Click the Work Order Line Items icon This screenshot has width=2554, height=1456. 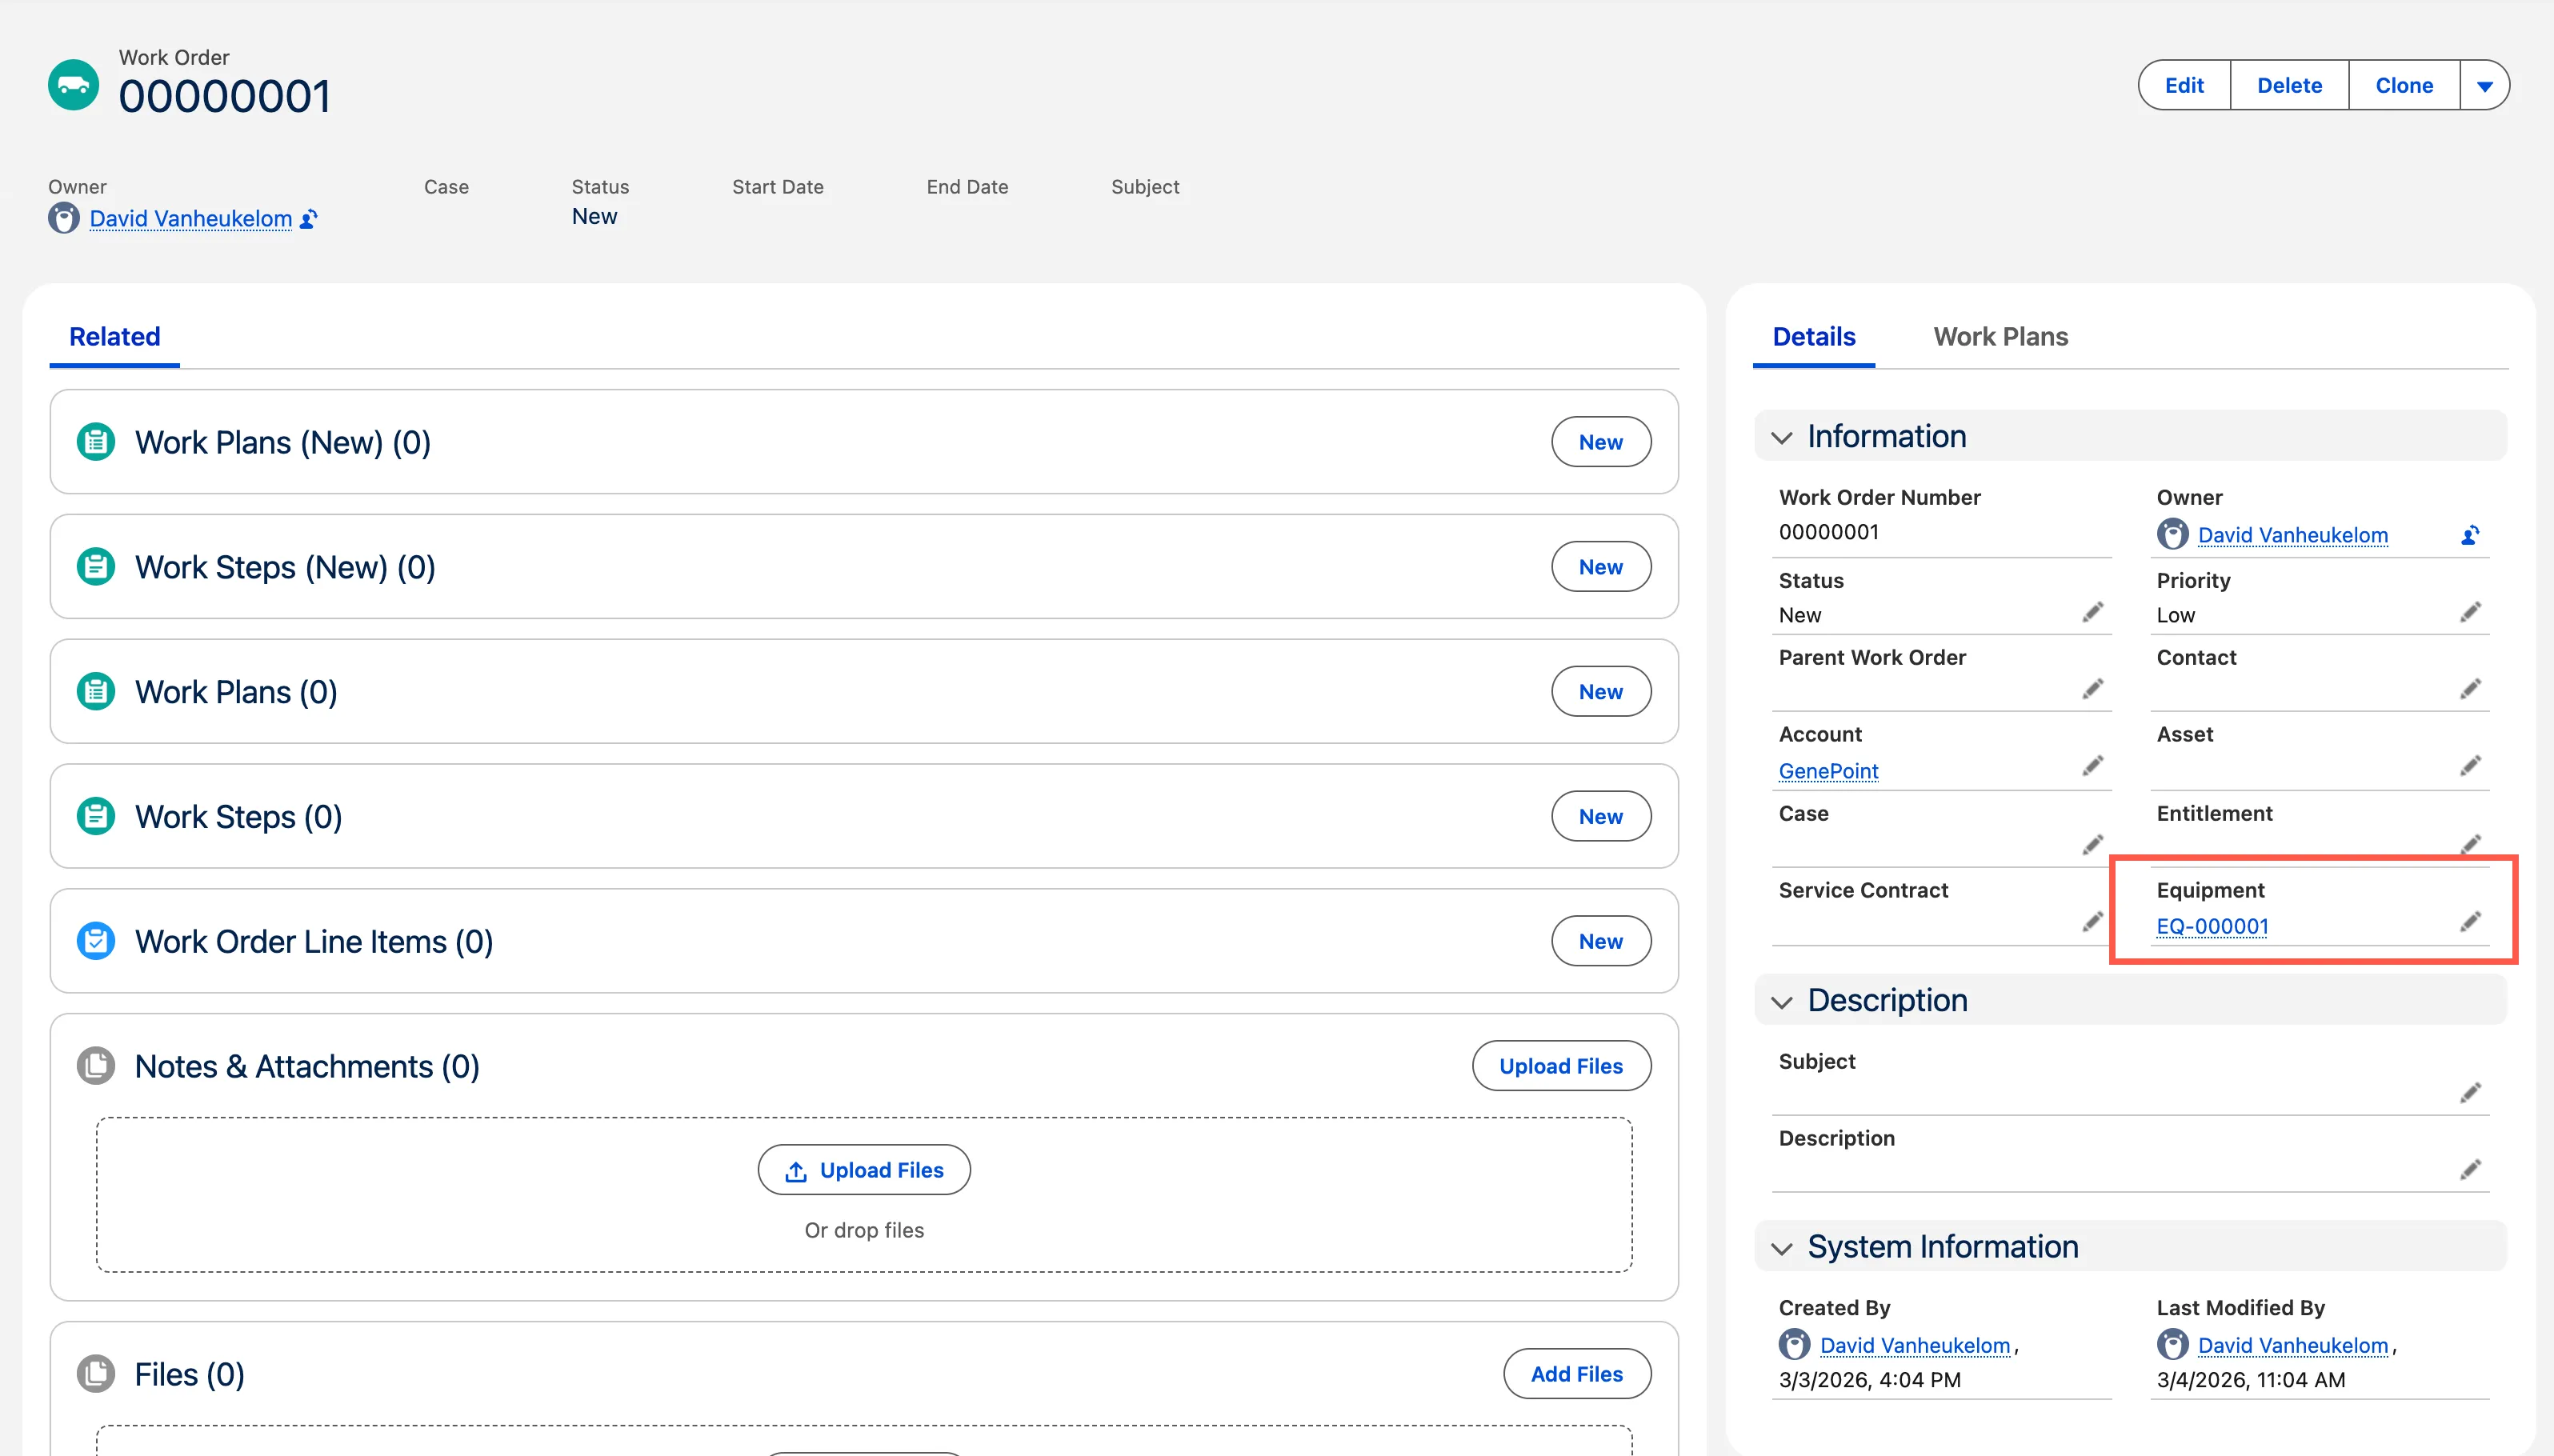pyautogui.click(x=96, y=941)
